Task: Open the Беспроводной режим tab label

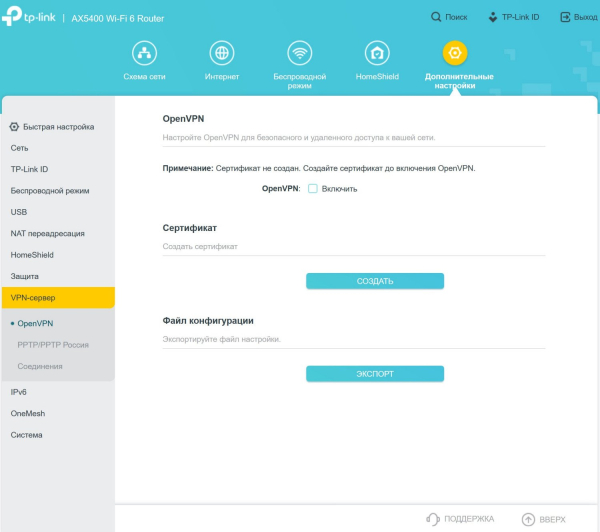Action: click(300, 81)
